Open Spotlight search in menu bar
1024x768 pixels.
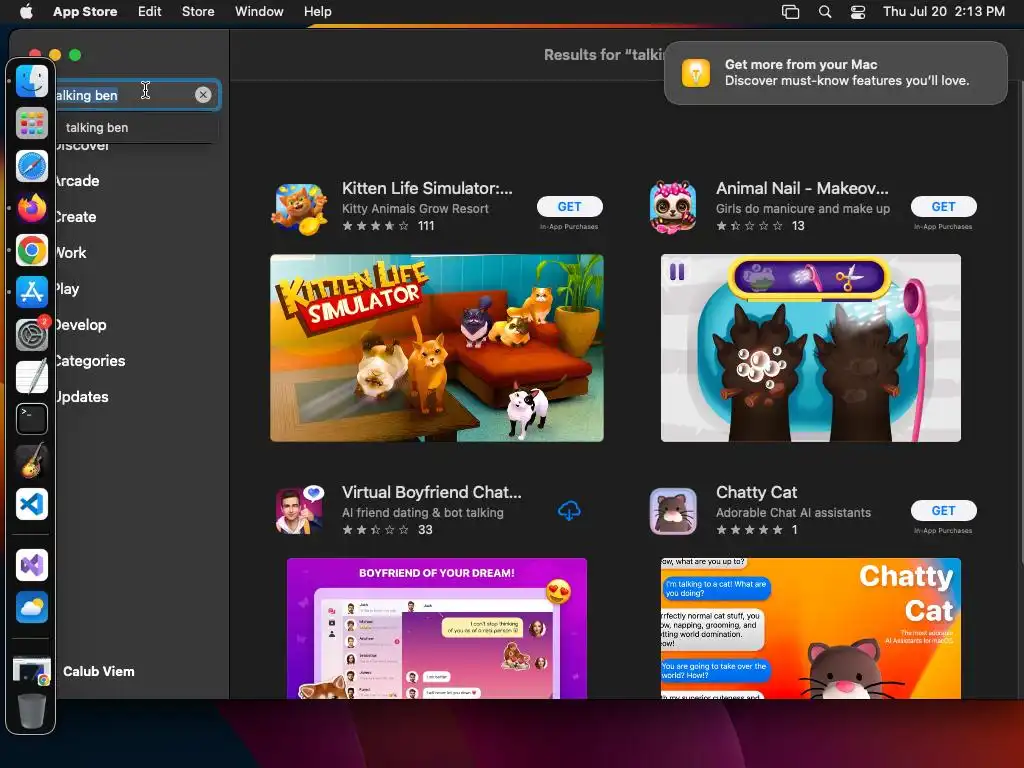[x=825, y=12]
